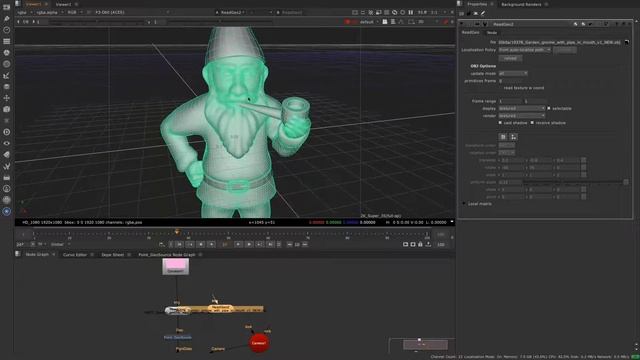Toggle the cast shadow checkbox

point(500,122)
